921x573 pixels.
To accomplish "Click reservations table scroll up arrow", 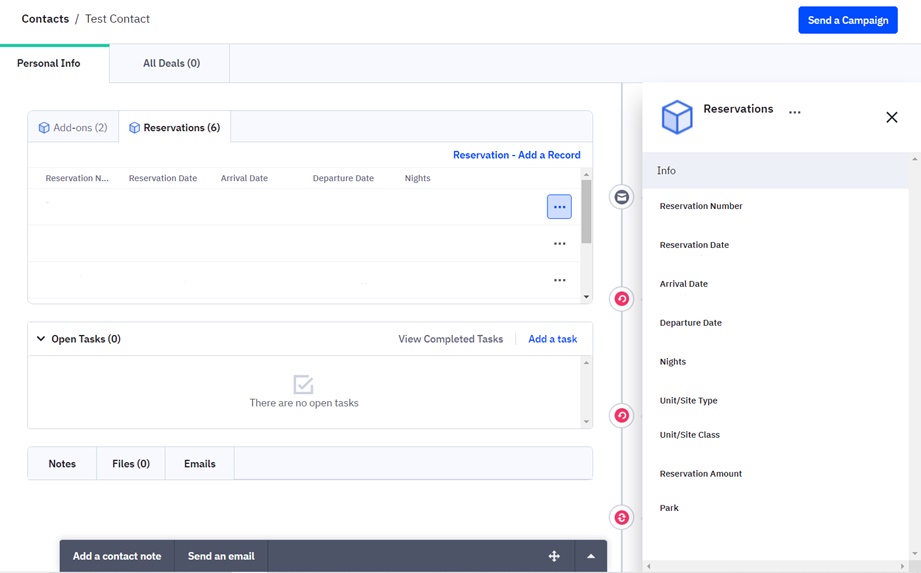I will [586, 175].
